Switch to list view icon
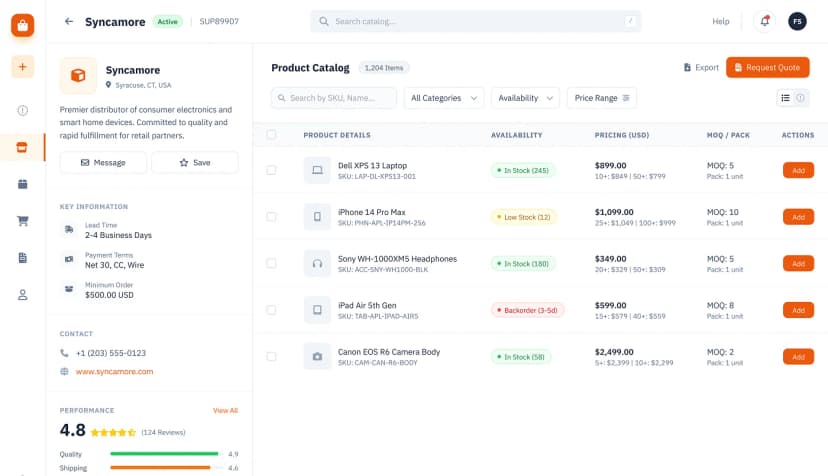This screenshot has height=476, width=828. tap(785, 98)
